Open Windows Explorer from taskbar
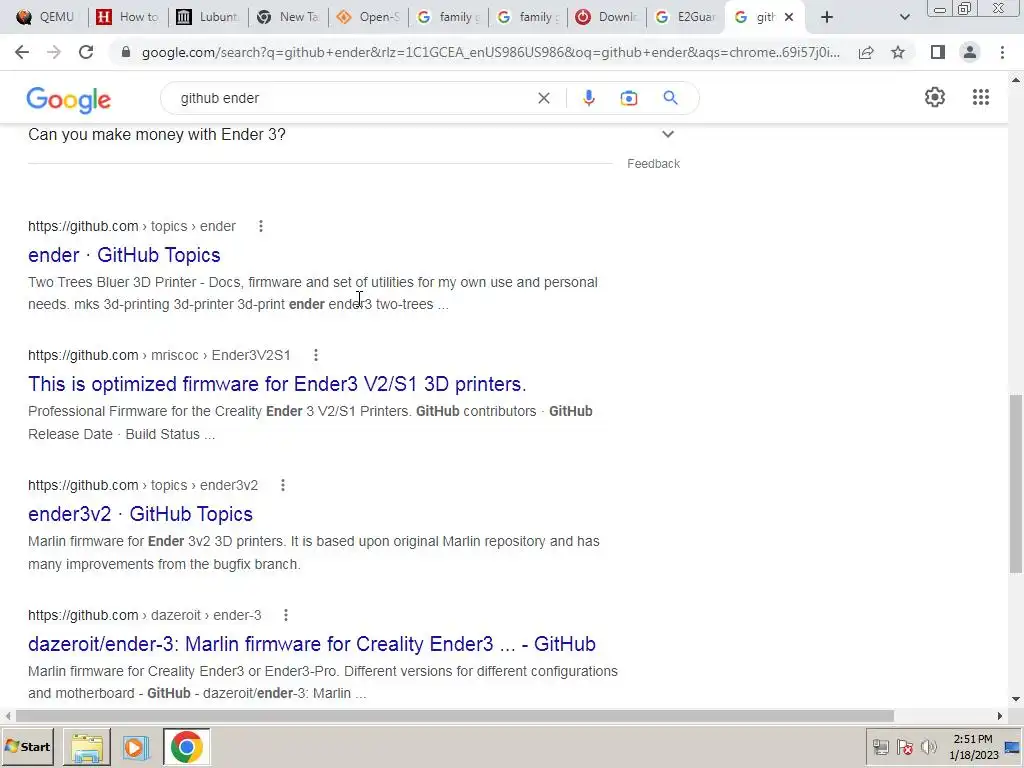The height and width of the screenshot is (768, 1024). (x=87, y=747)
